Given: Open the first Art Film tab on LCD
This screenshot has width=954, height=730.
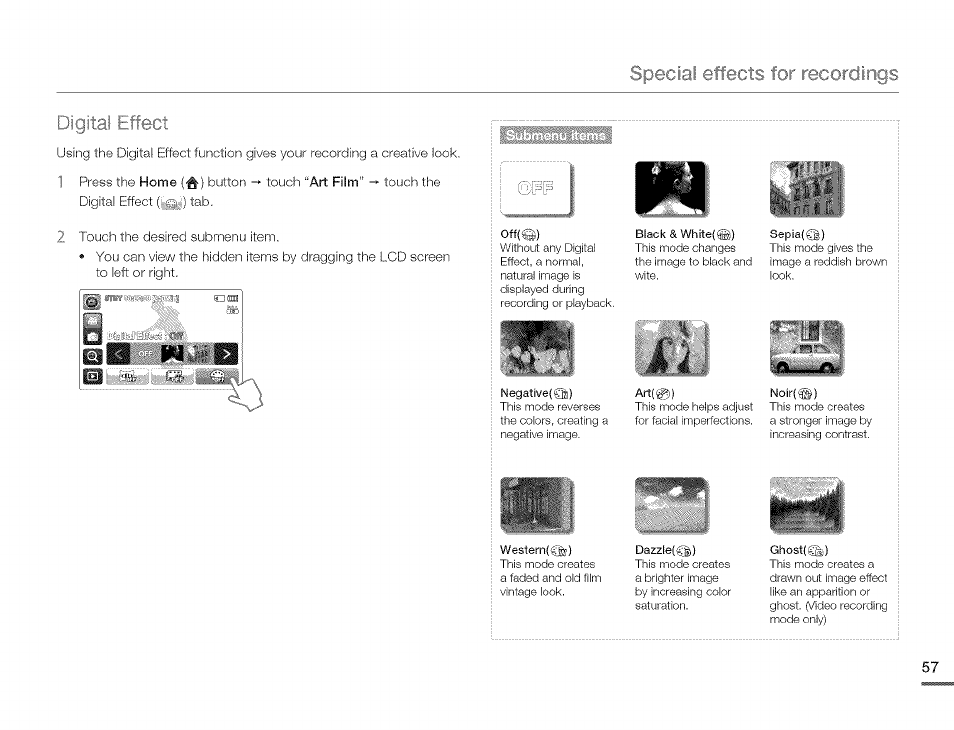Looking at the screenshot, I should click(128, 376).
